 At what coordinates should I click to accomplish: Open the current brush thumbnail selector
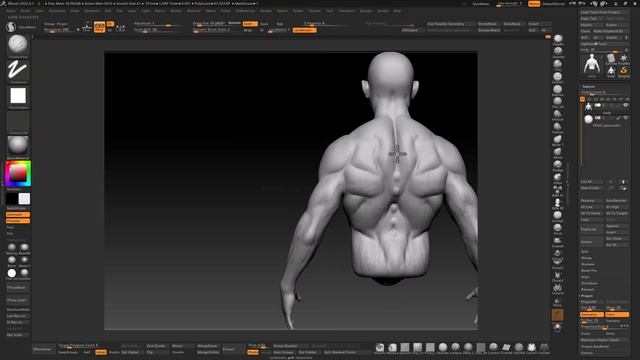[x=18, y=44]
